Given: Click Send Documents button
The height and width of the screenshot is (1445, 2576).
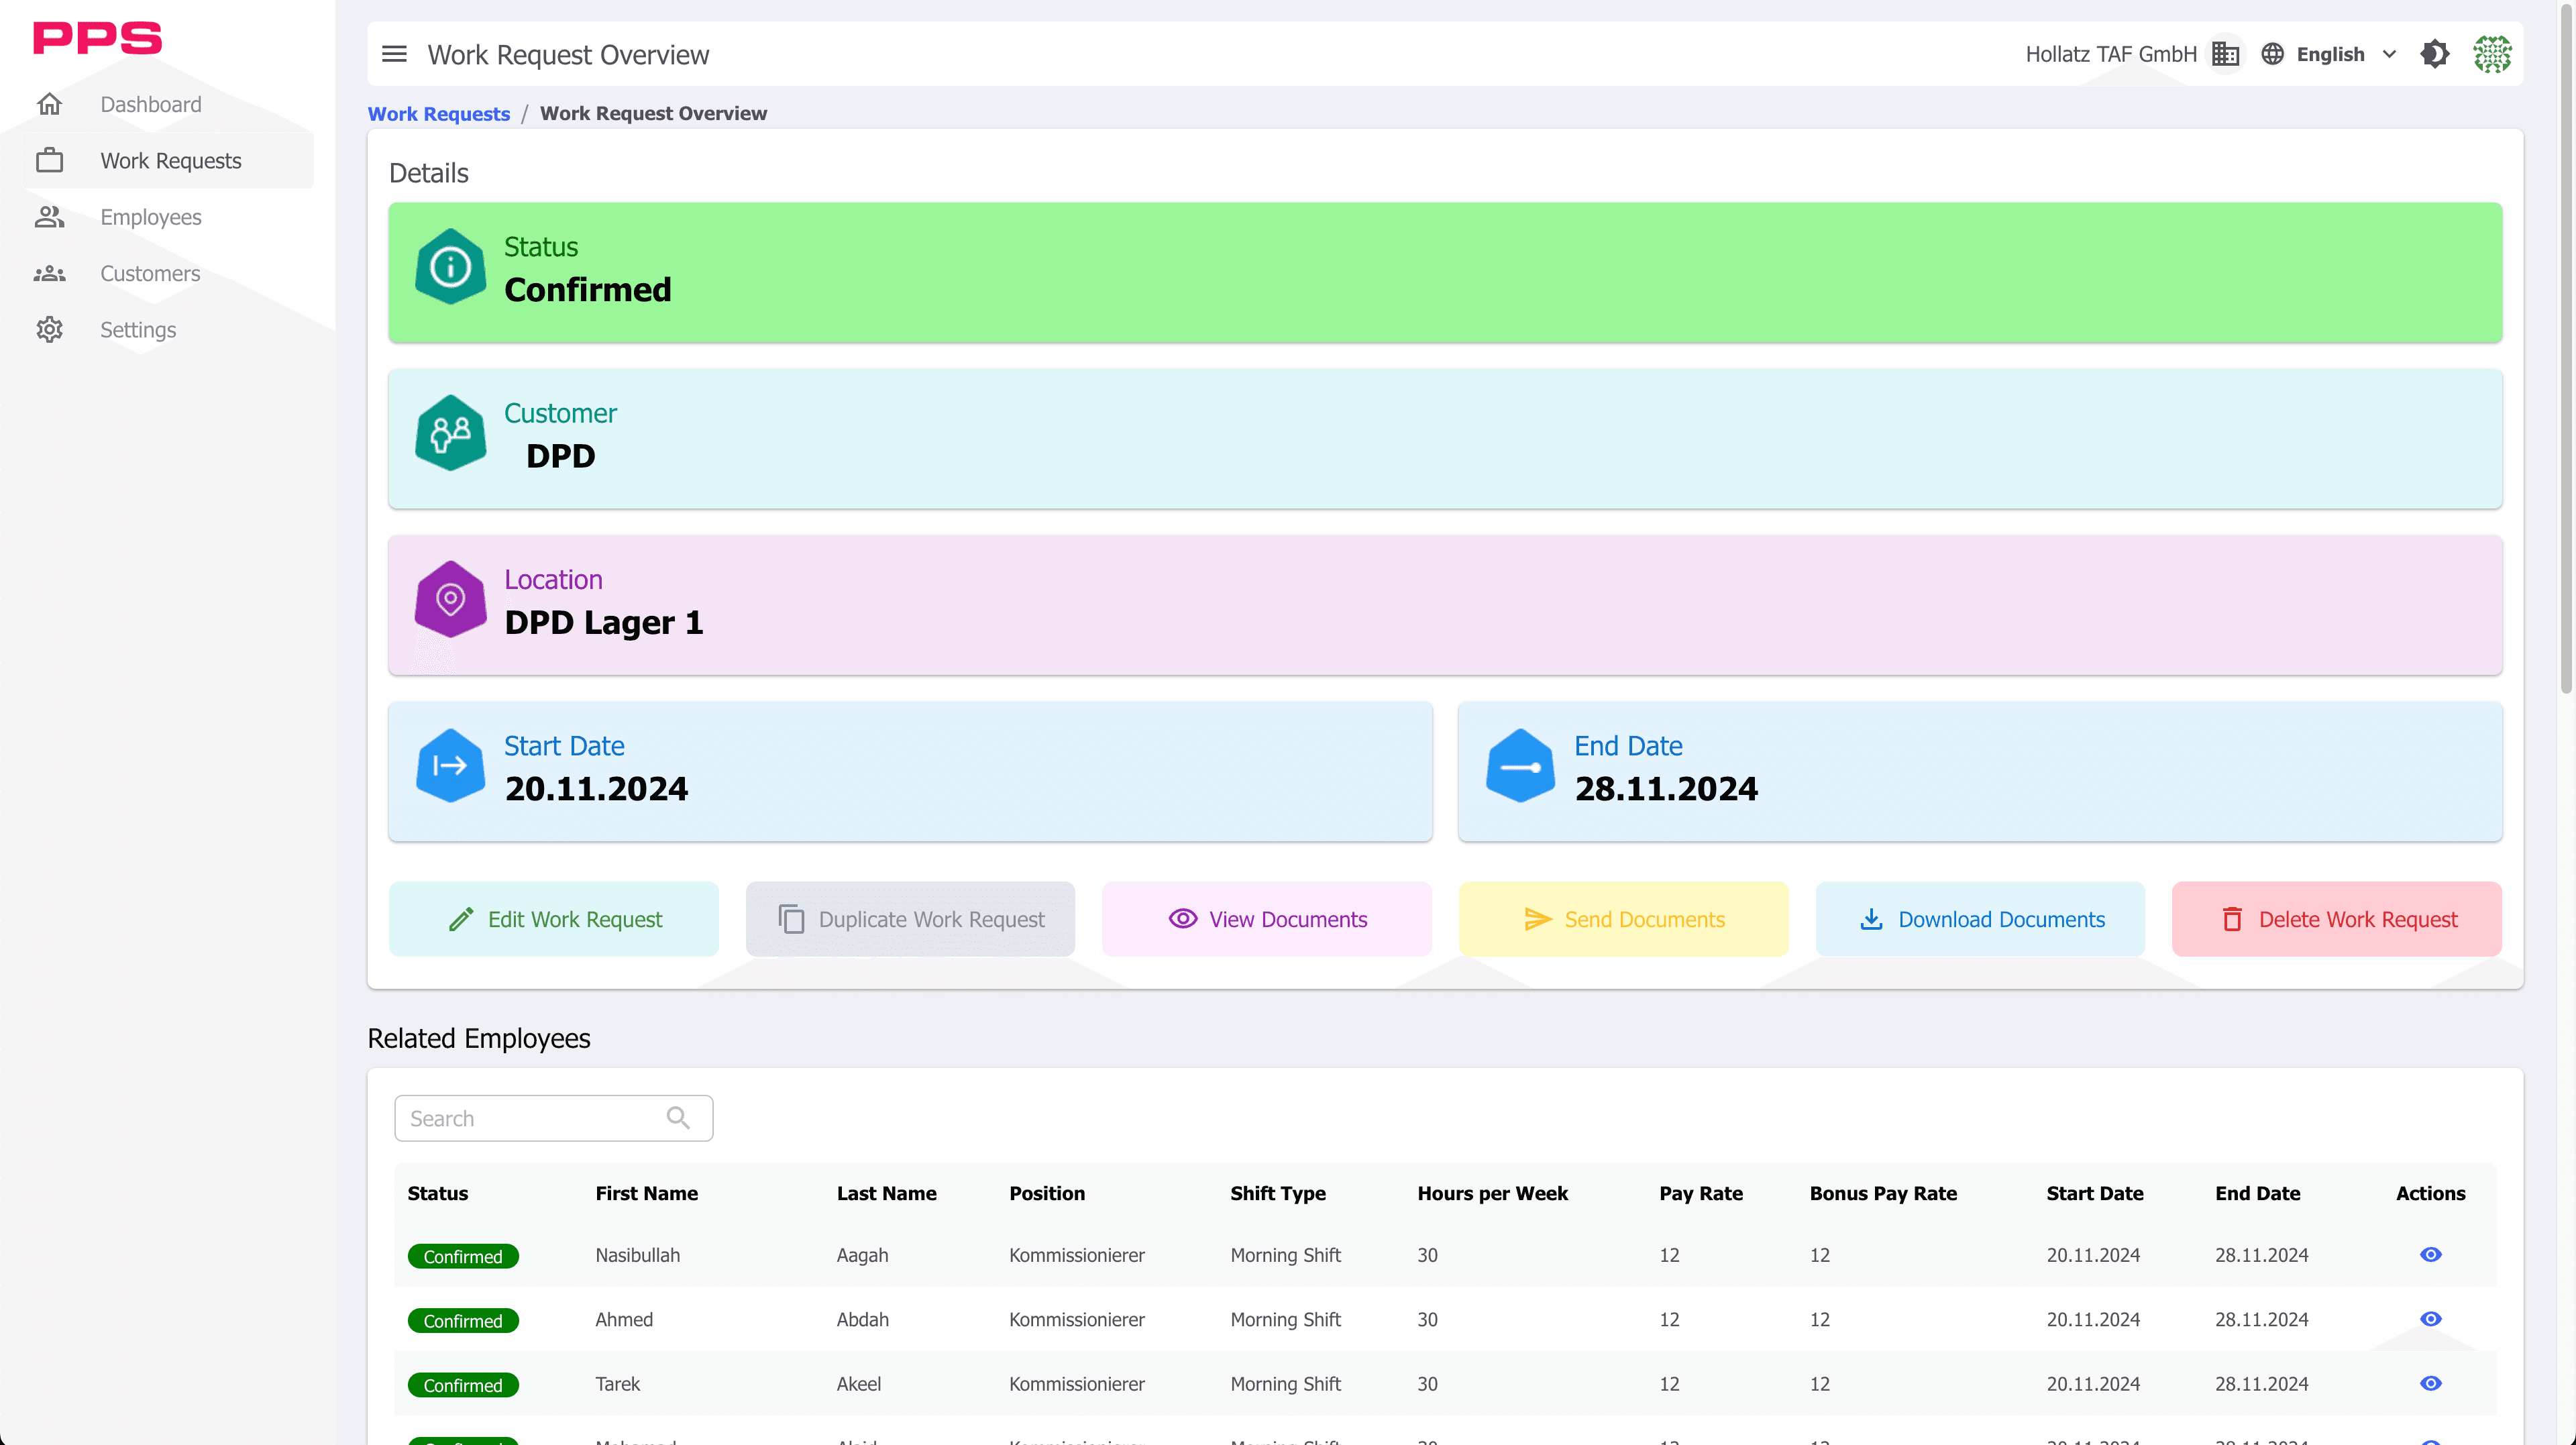Looking at the screenshot, I should click(x=1623, y=919).
